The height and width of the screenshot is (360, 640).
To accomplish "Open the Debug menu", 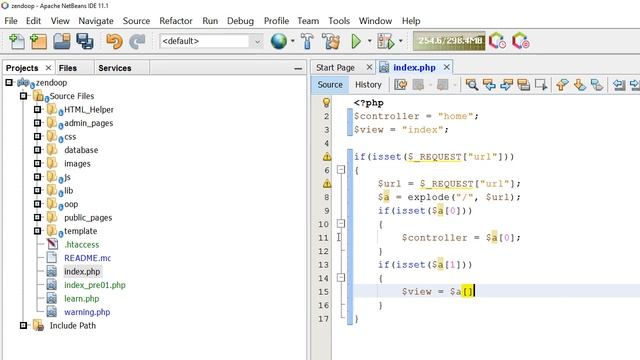I will tap(240, 21).
